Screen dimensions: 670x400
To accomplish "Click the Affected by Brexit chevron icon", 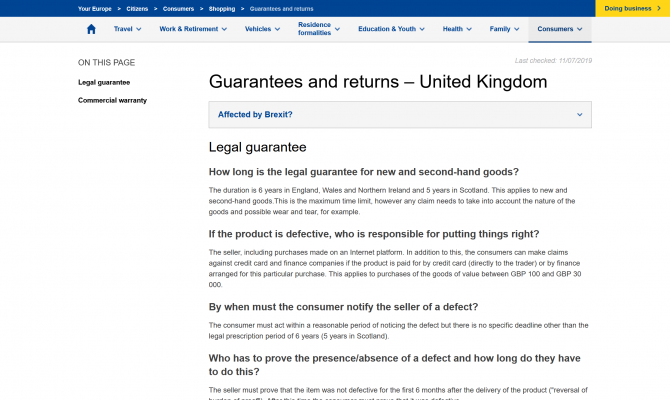I will click(580, 114).
